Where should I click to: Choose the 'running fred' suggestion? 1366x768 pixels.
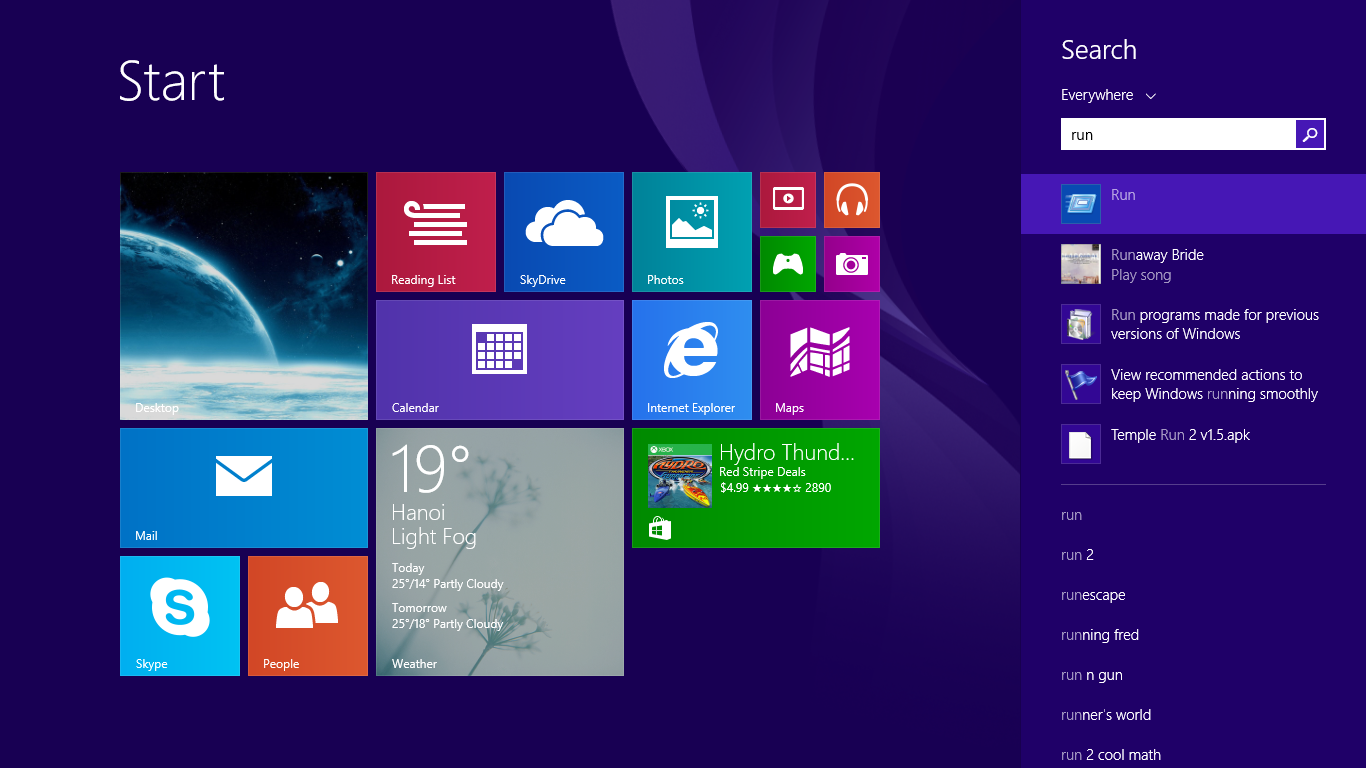pos(1100,635)
